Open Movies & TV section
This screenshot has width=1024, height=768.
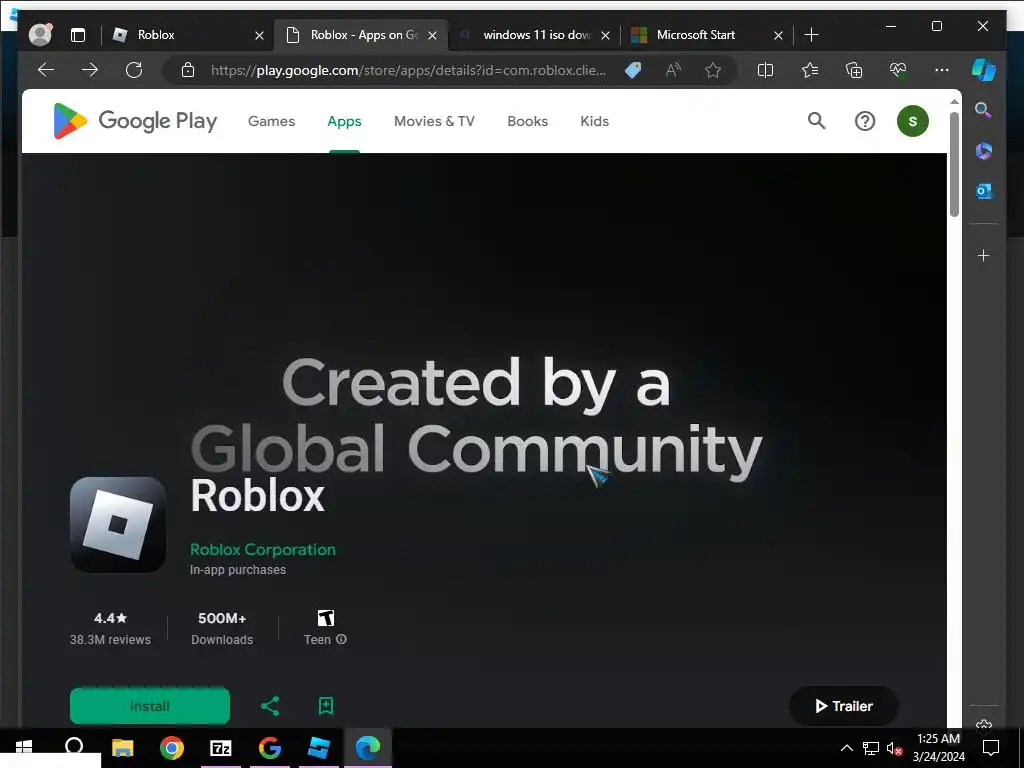click(434, 121)
